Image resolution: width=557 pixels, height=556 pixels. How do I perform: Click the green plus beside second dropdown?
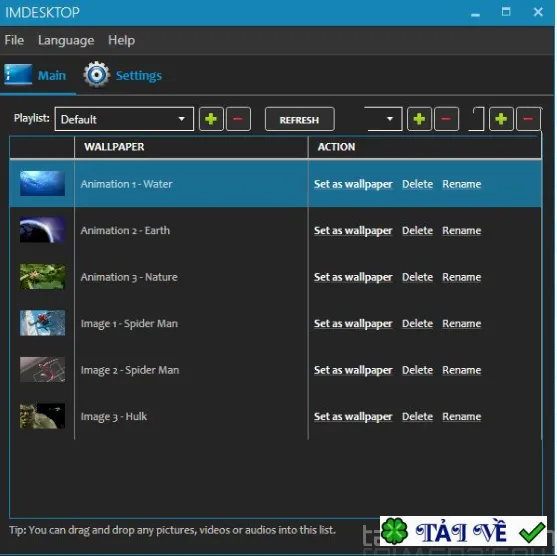[x=419, y=119]
